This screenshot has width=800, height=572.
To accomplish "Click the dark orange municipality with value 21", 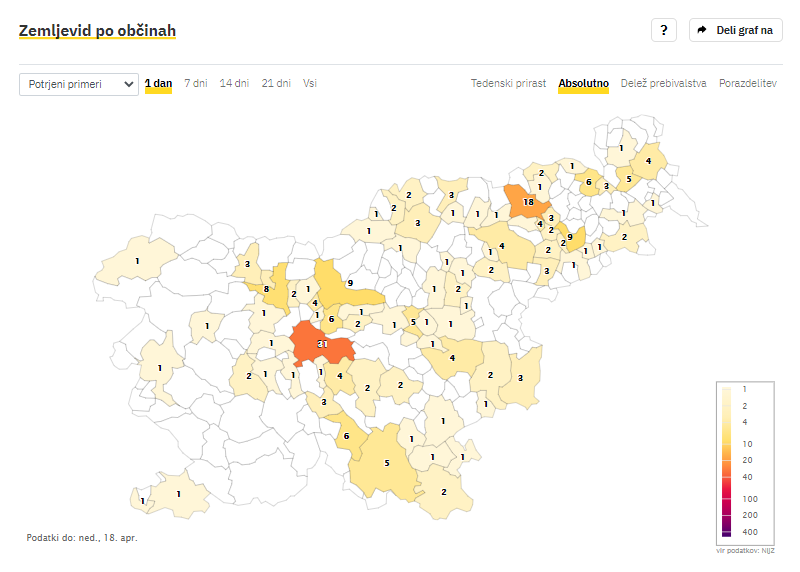I will pyautogui.click(x=322, y=344).
